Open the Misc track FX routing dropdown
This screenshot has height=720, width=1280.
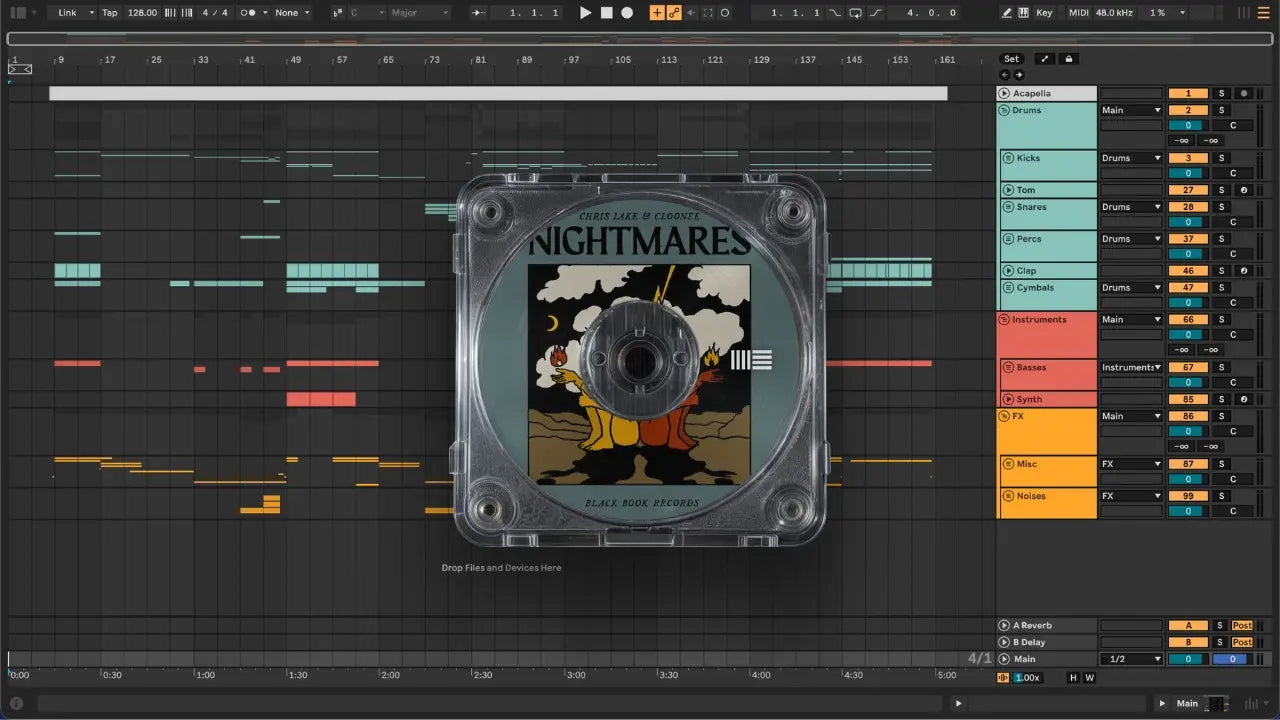point(1132,464)
